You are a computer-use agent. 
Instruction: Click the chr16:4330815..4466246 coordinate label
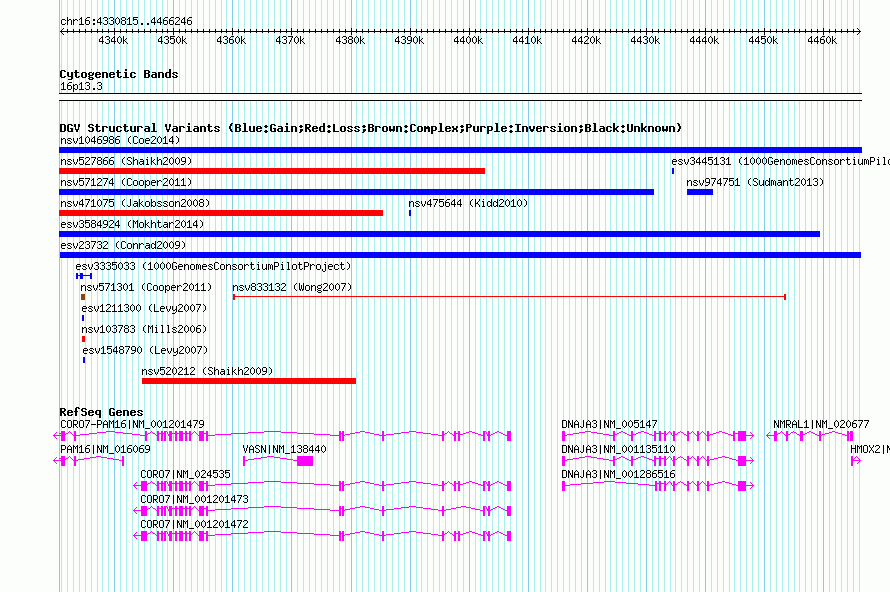coord(126,21)
